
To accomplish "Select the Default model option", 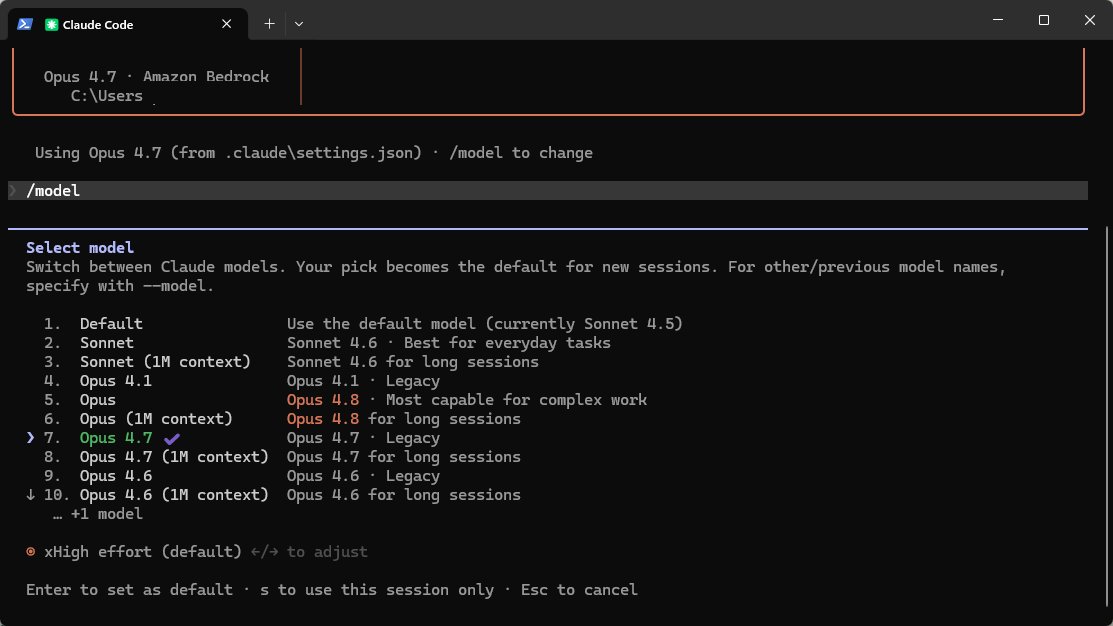I will point(111,324).
